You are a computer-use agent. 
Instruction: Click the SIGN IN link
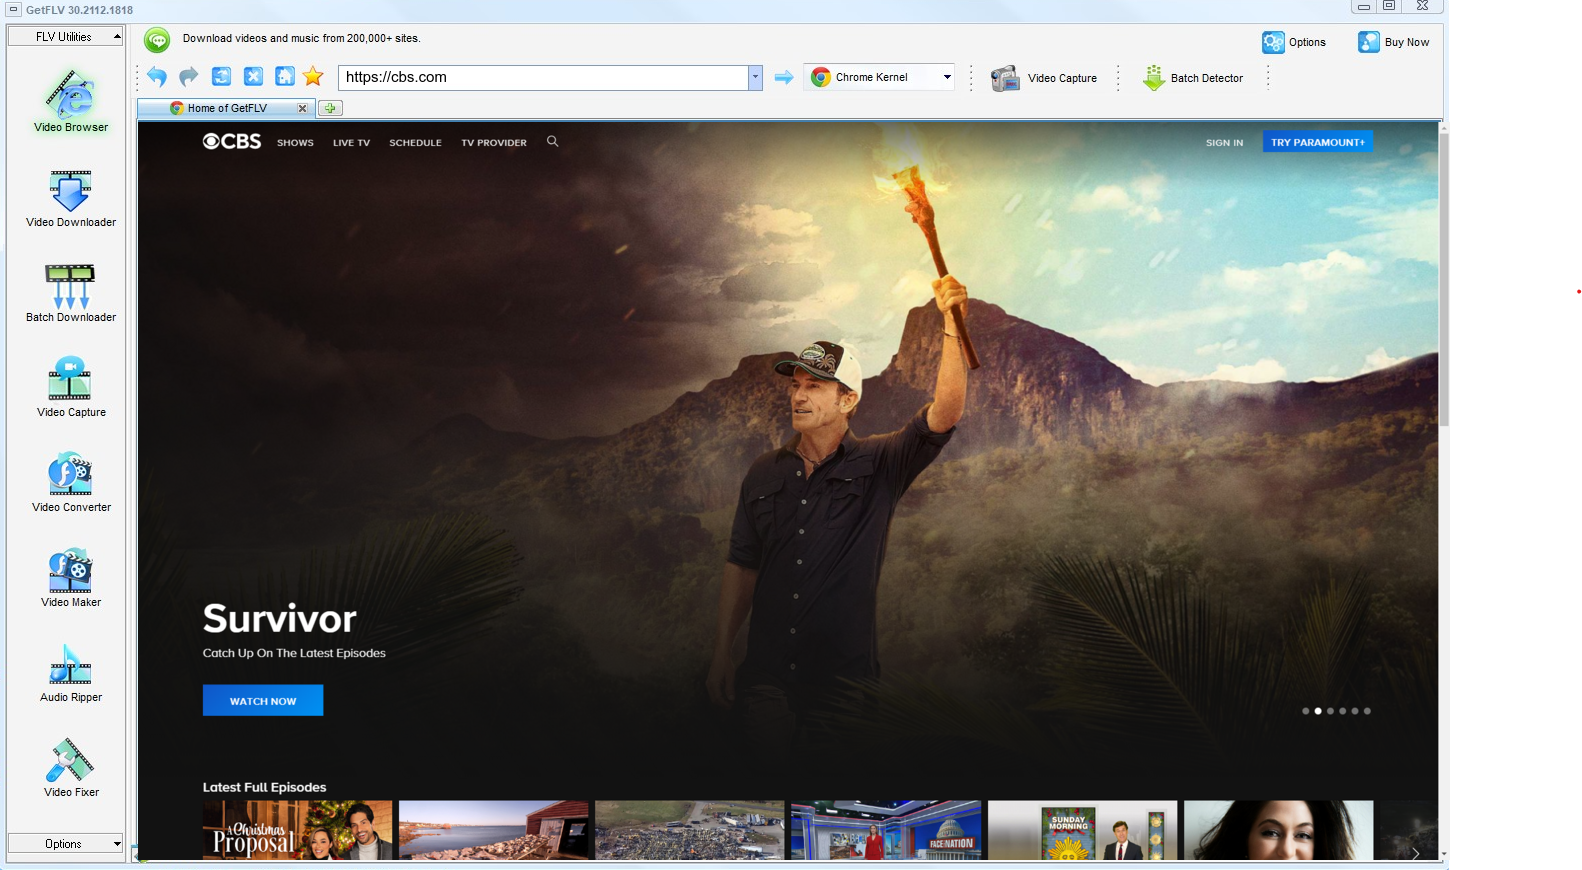coord(1224,143)
